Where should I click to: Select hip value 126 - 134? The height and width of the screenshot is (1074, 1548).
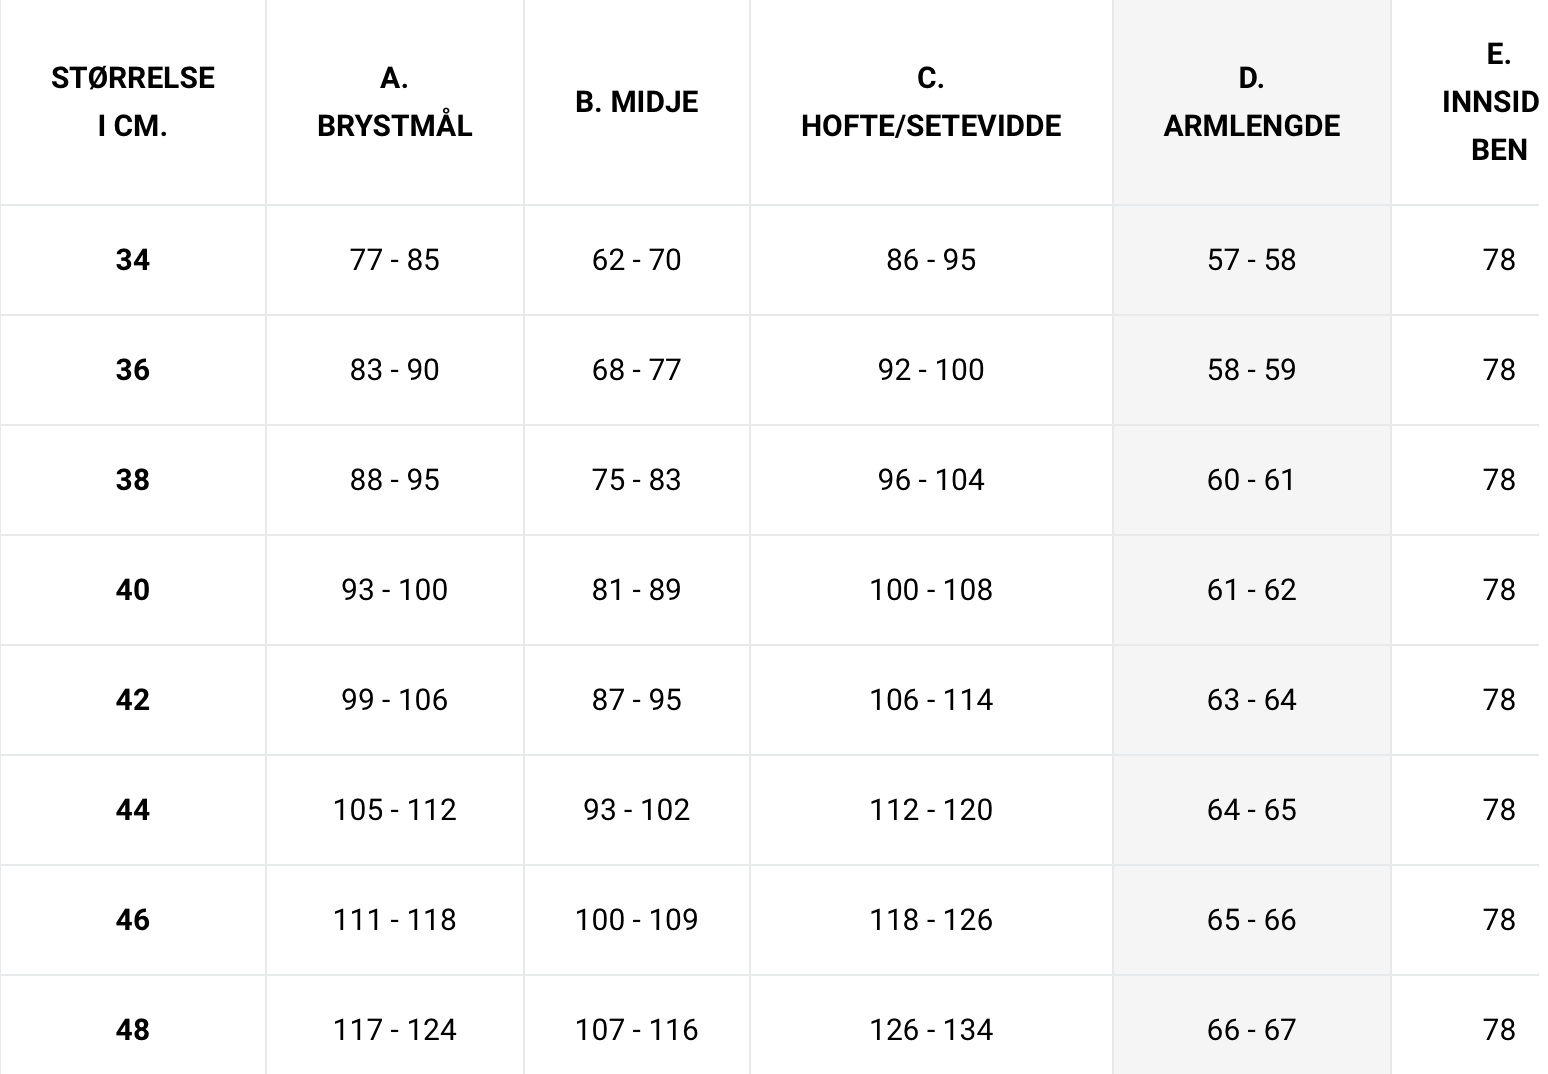point(931,1030)
